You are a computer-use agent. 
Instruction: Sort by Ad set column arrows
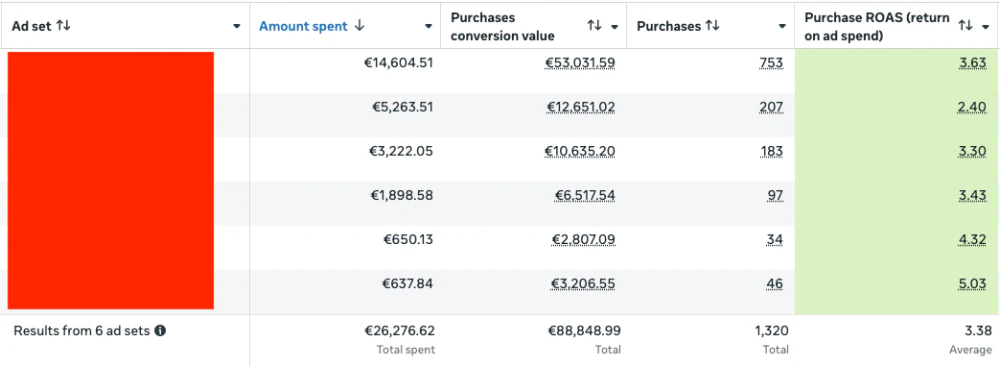[64, 26]
